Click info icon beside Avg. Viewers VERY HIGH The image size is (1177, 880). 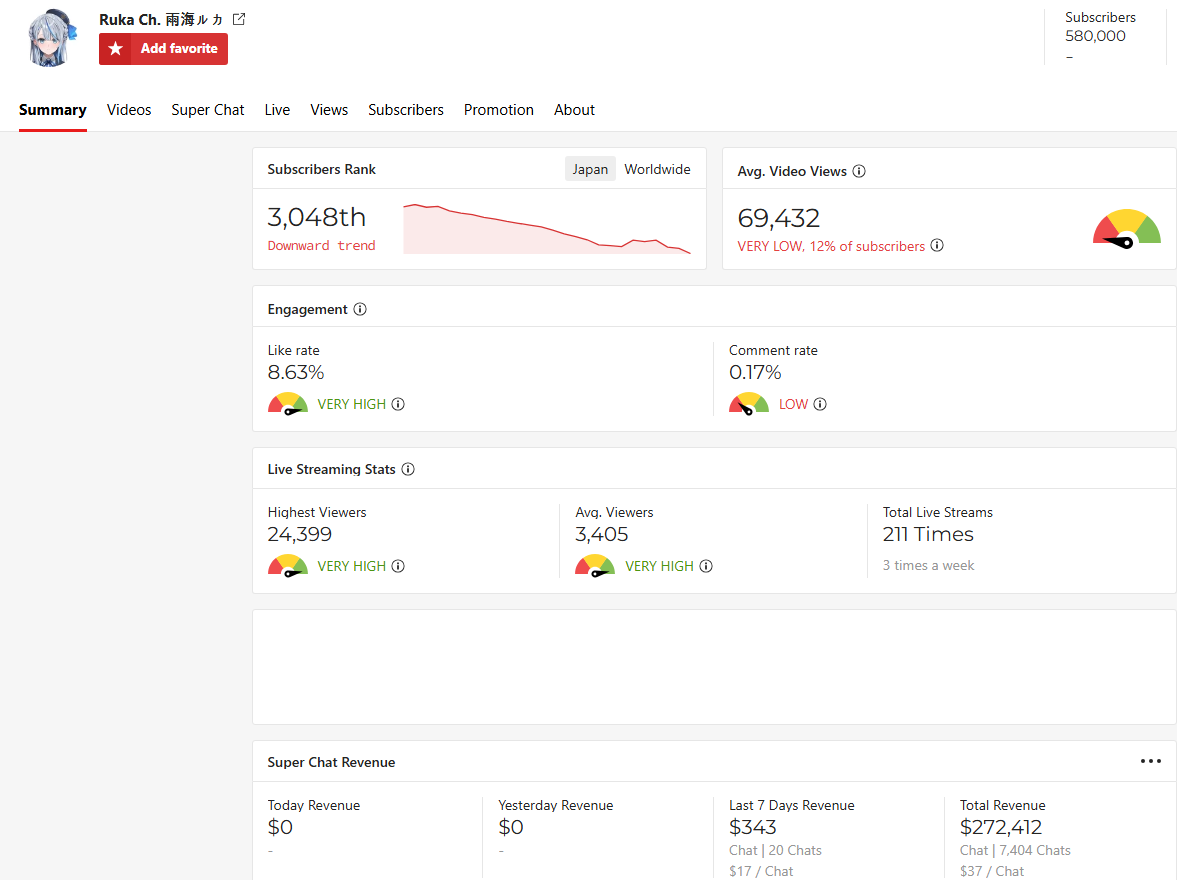point(706,566)
